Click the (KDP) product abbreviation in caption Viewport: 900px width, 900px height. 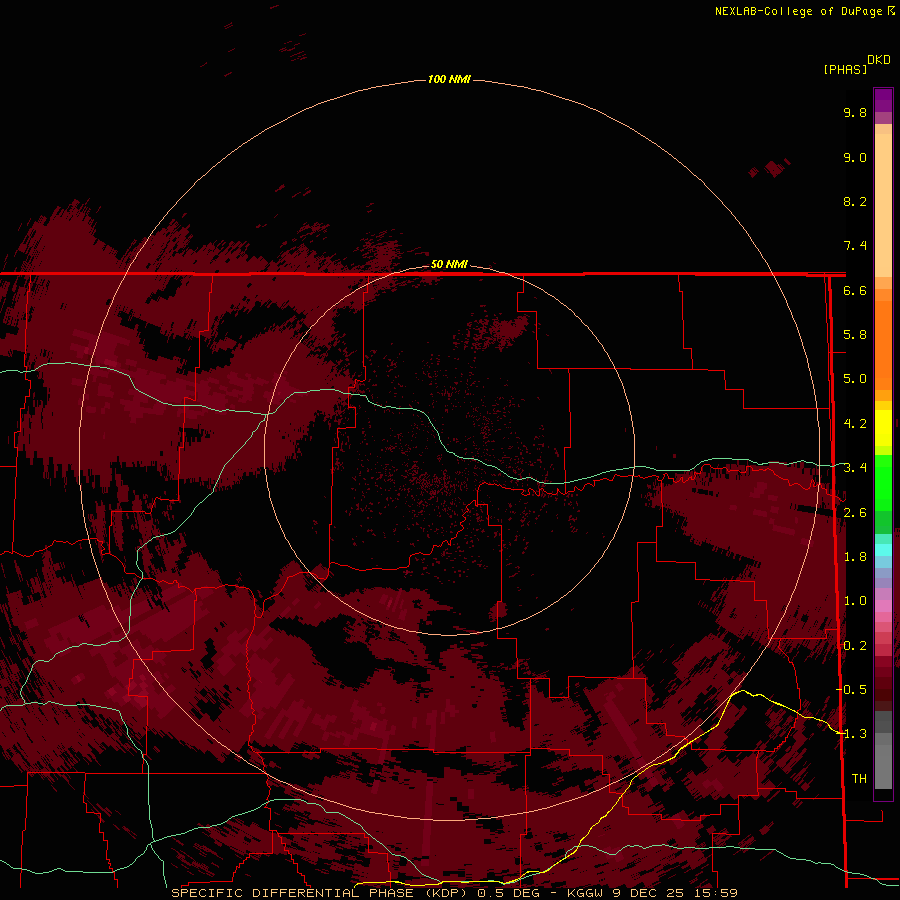click(446, 893)
